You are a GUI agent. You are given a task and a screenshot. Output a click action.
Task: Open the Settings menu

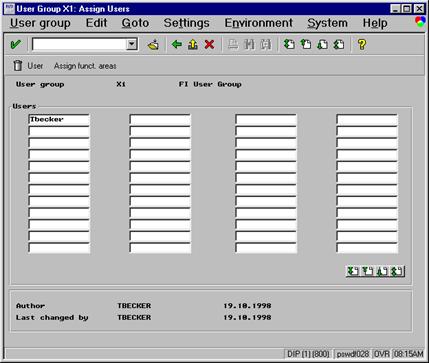186,23
